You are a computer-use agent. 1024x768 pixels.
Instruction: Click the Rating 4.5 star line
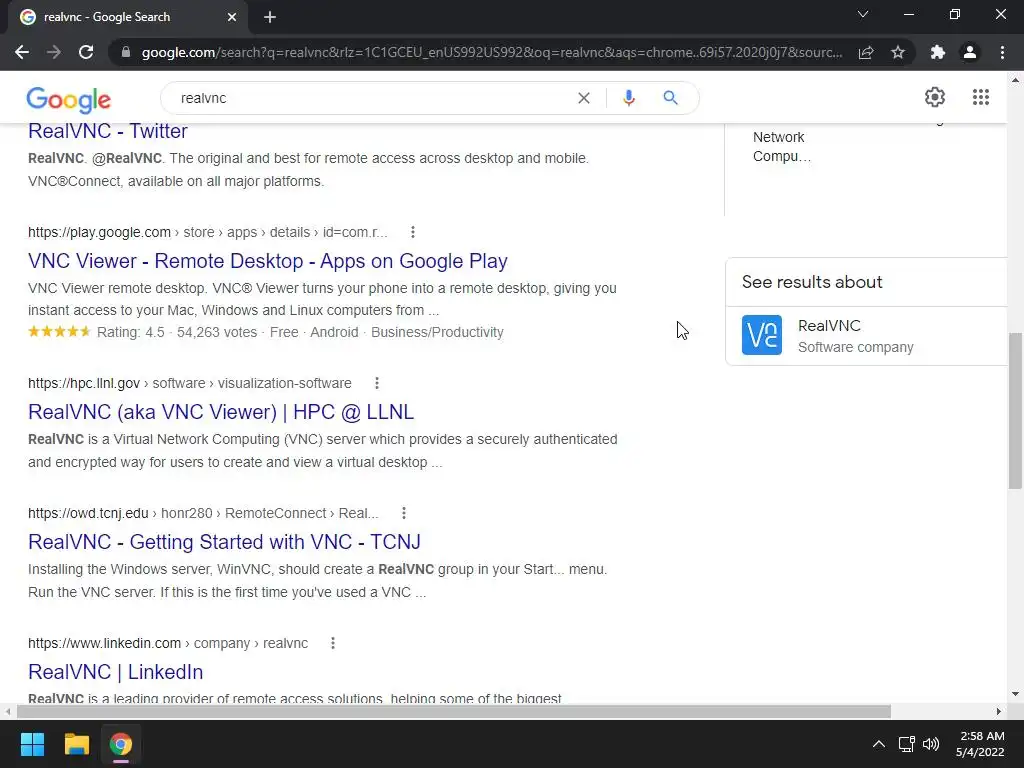pos(266,332)
